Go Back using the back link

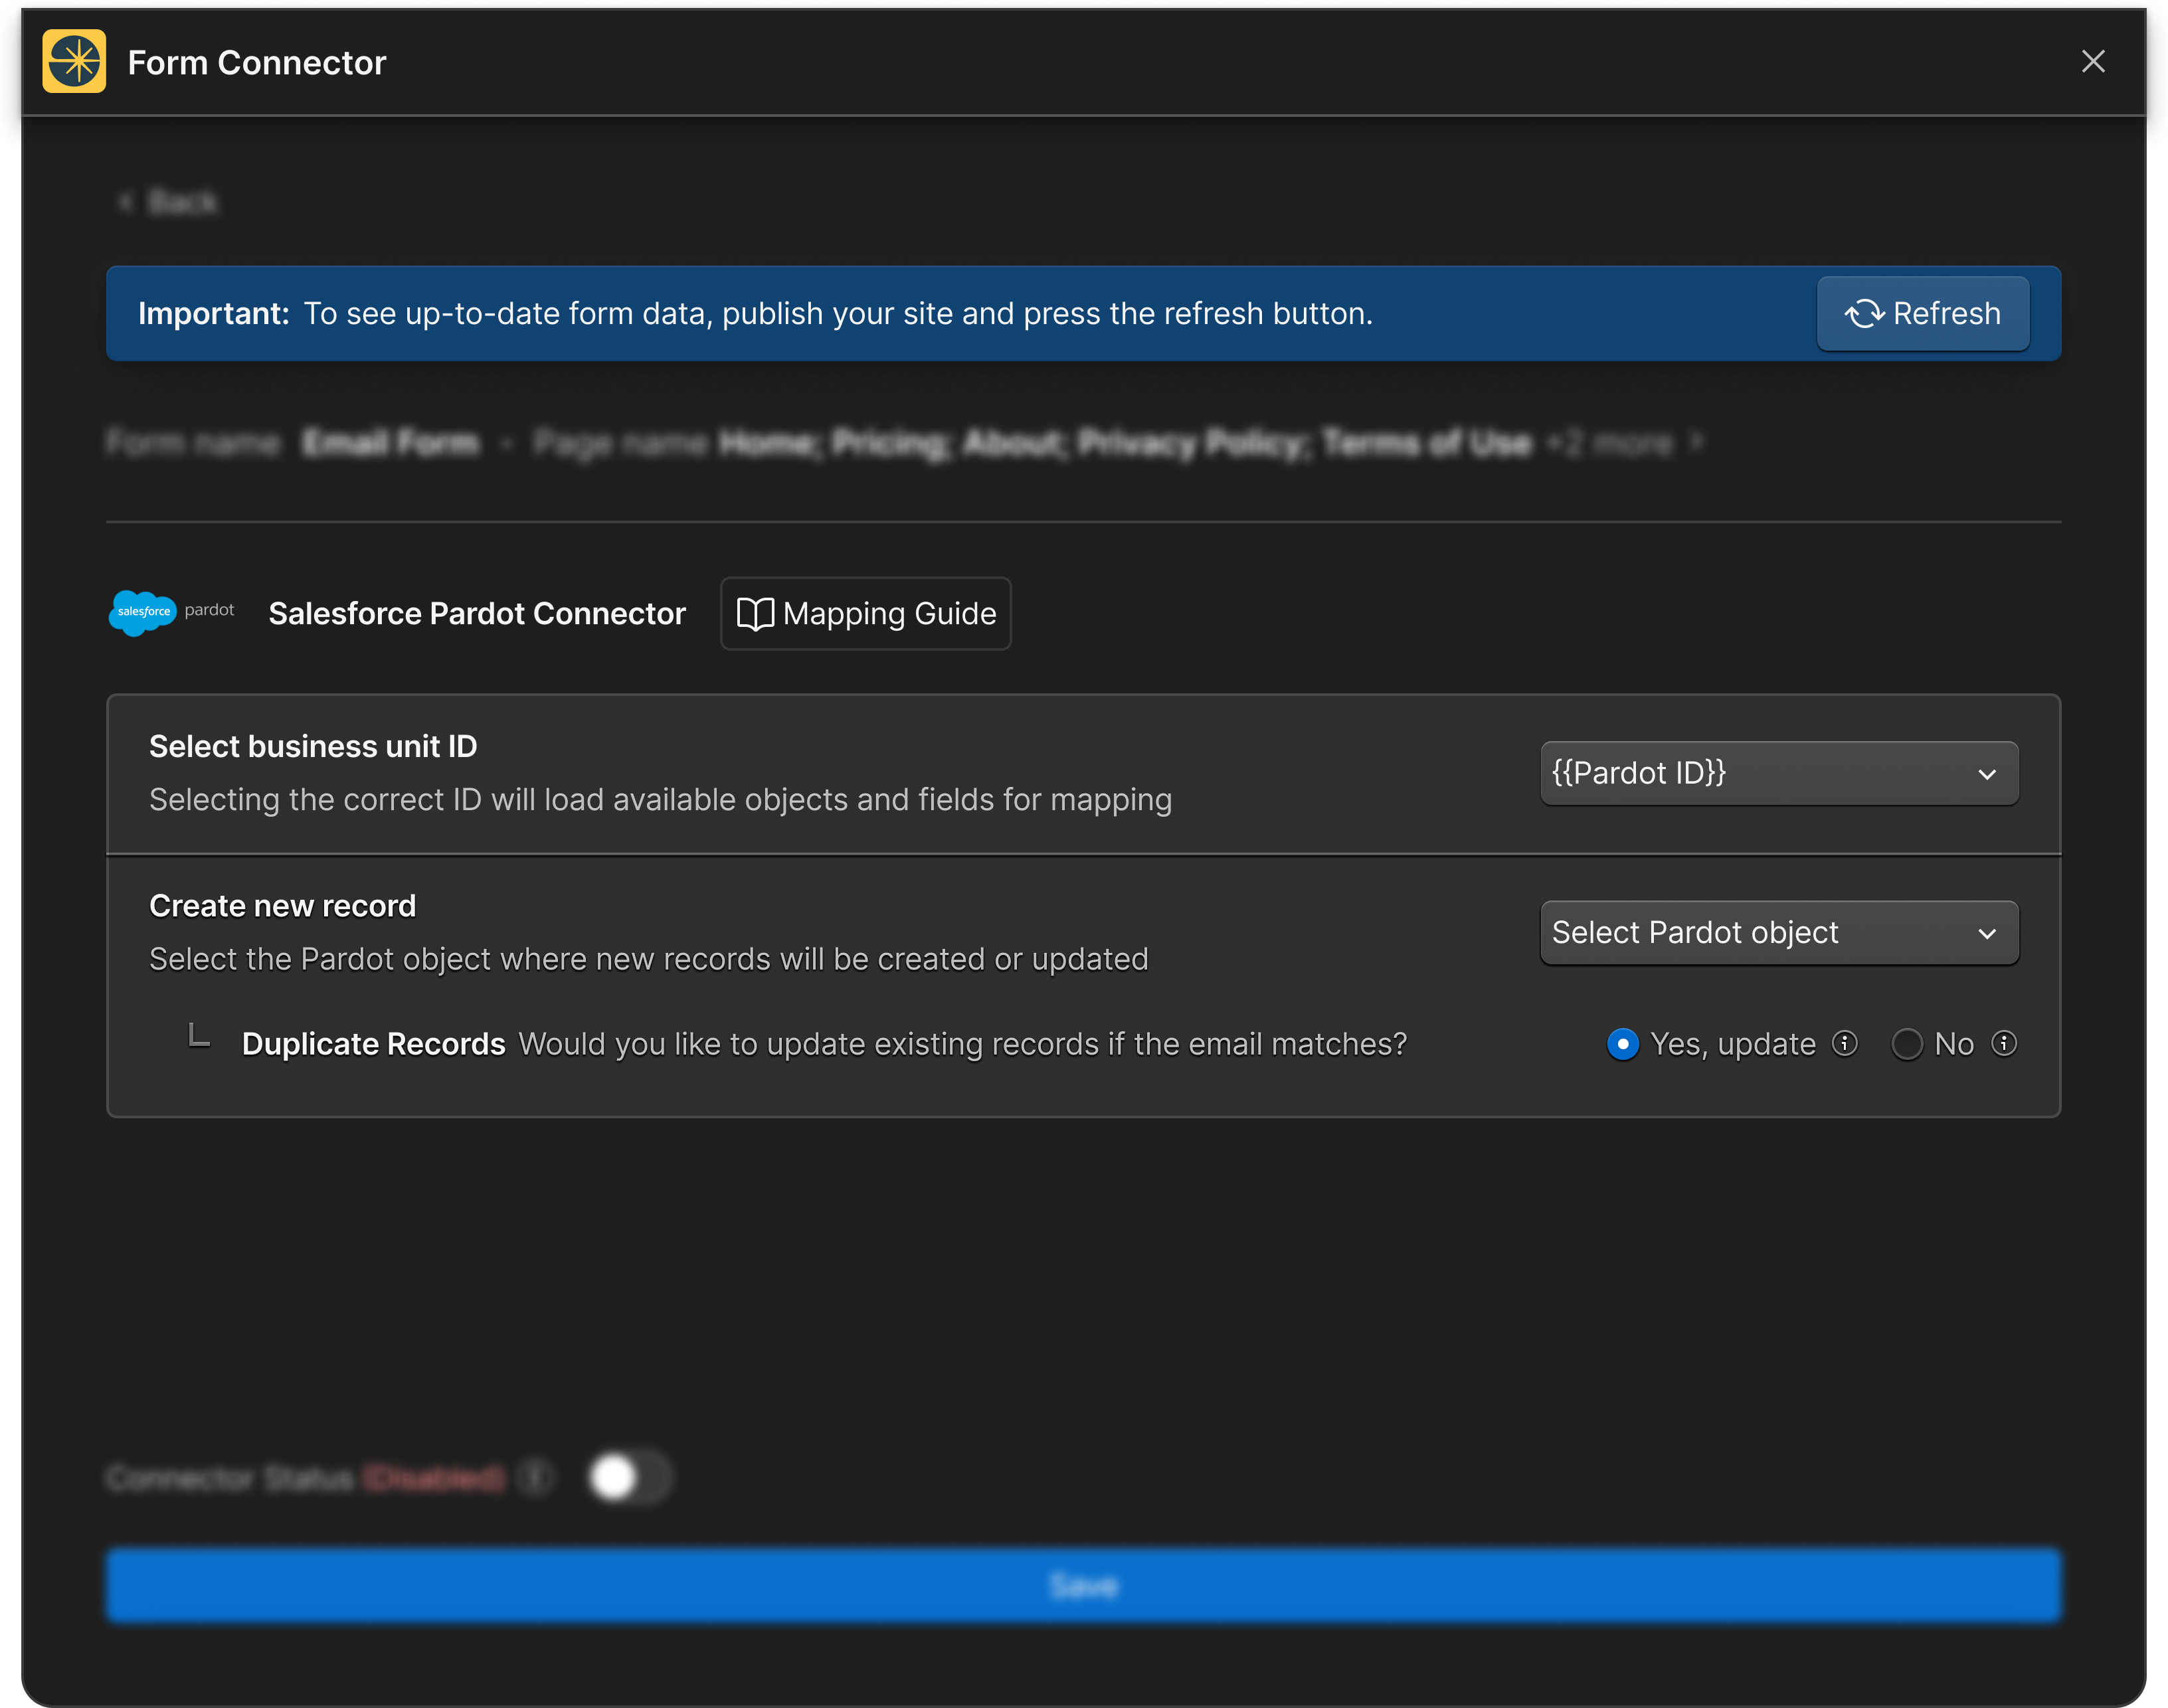168,203
